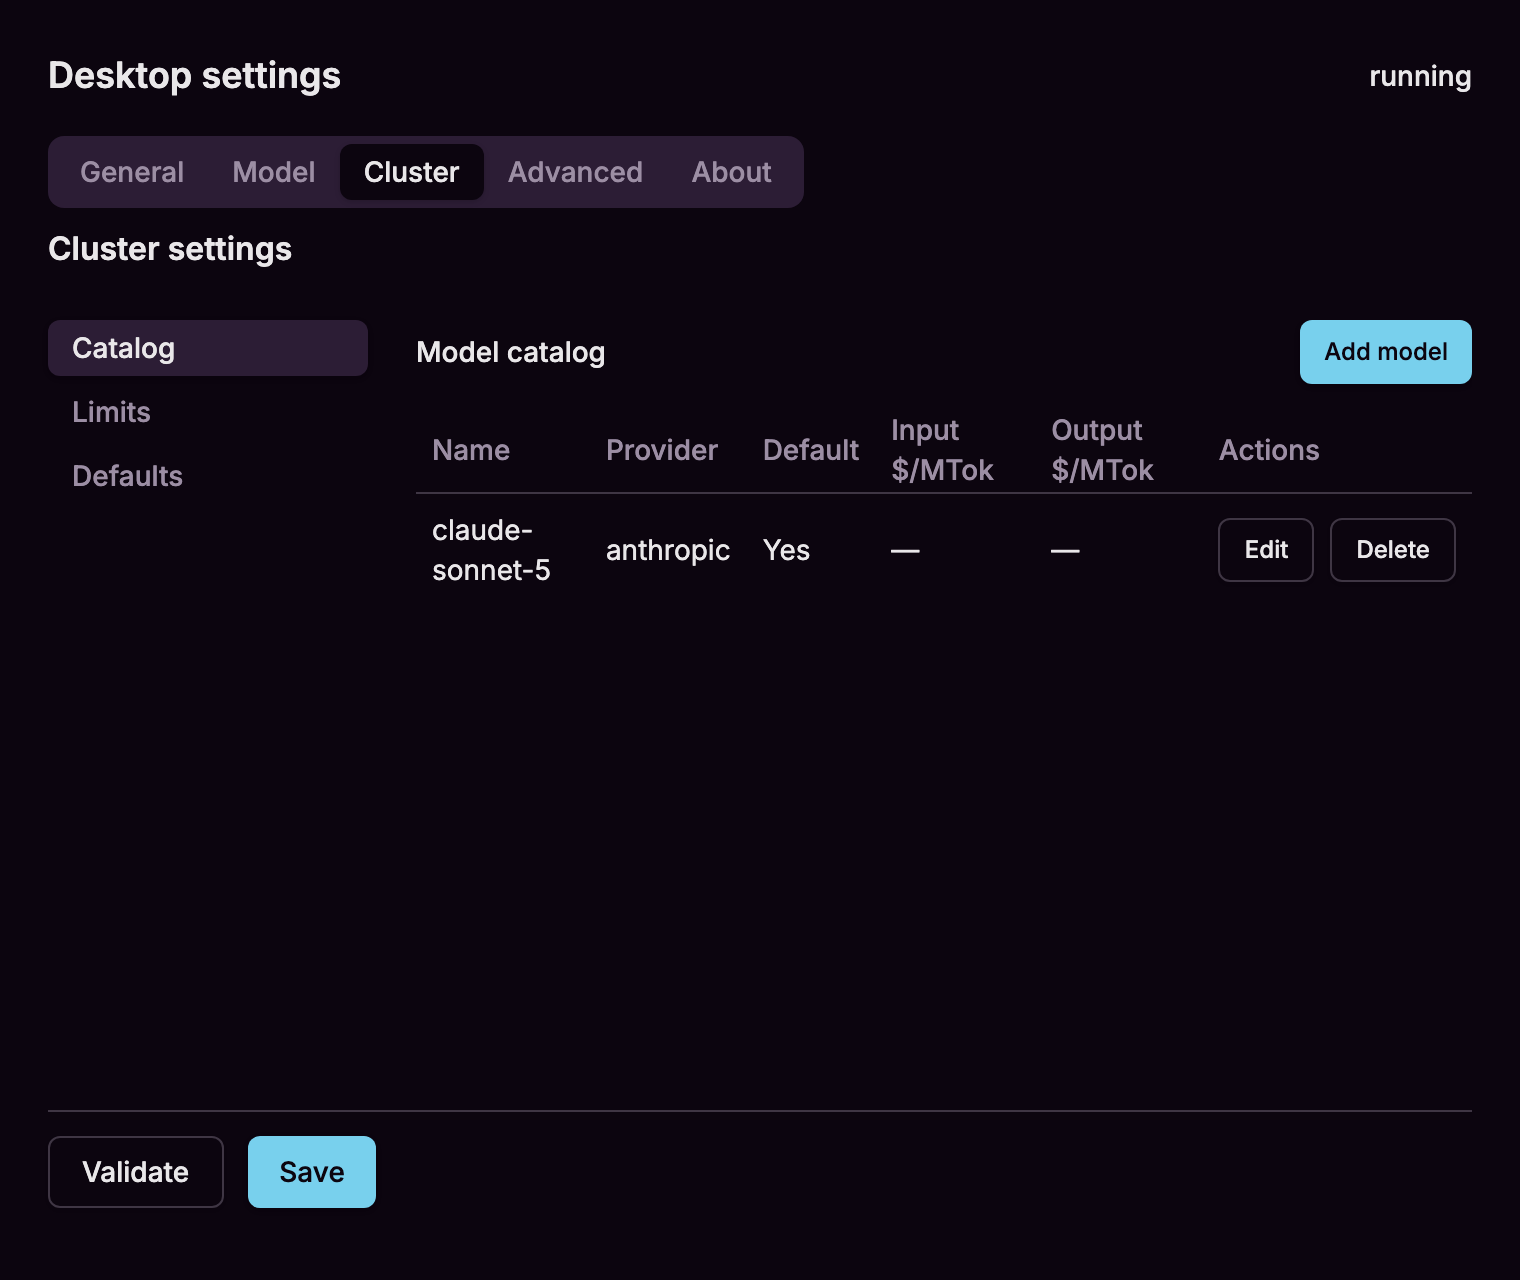Go to the Advanced tab
1520x1280 pixels.
click(x=575, y=172)
